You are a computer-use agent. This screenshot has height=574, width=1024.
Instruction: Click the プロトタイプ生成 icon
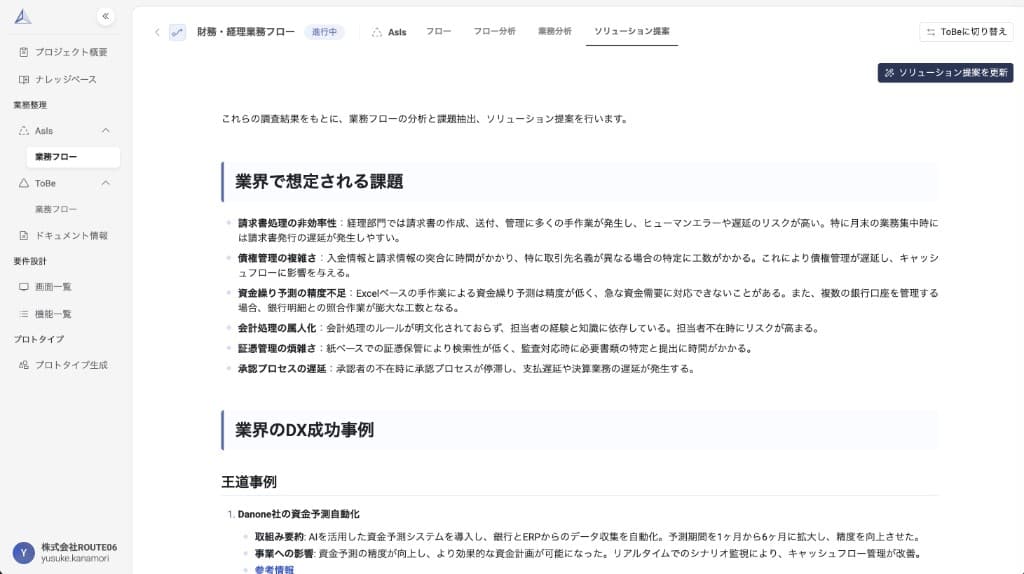pyautogui.click(x=24, y=365)
